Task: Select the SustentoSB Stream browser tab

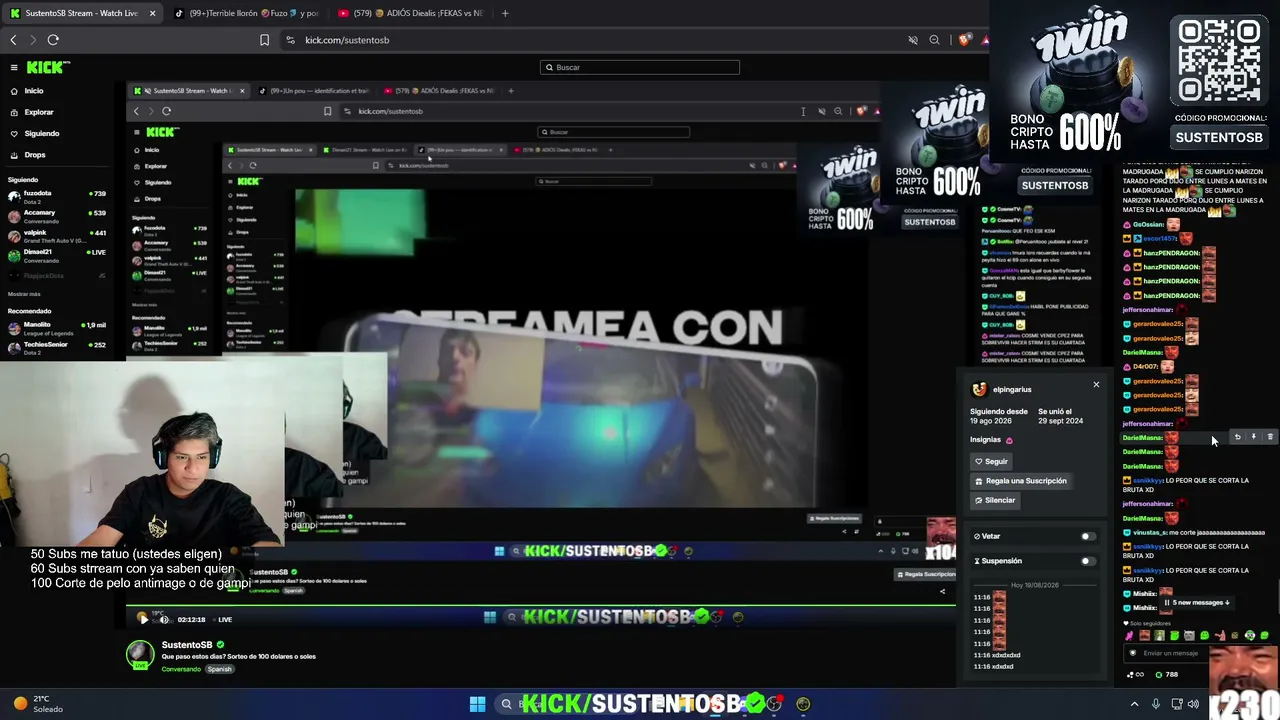Action: 82,13
